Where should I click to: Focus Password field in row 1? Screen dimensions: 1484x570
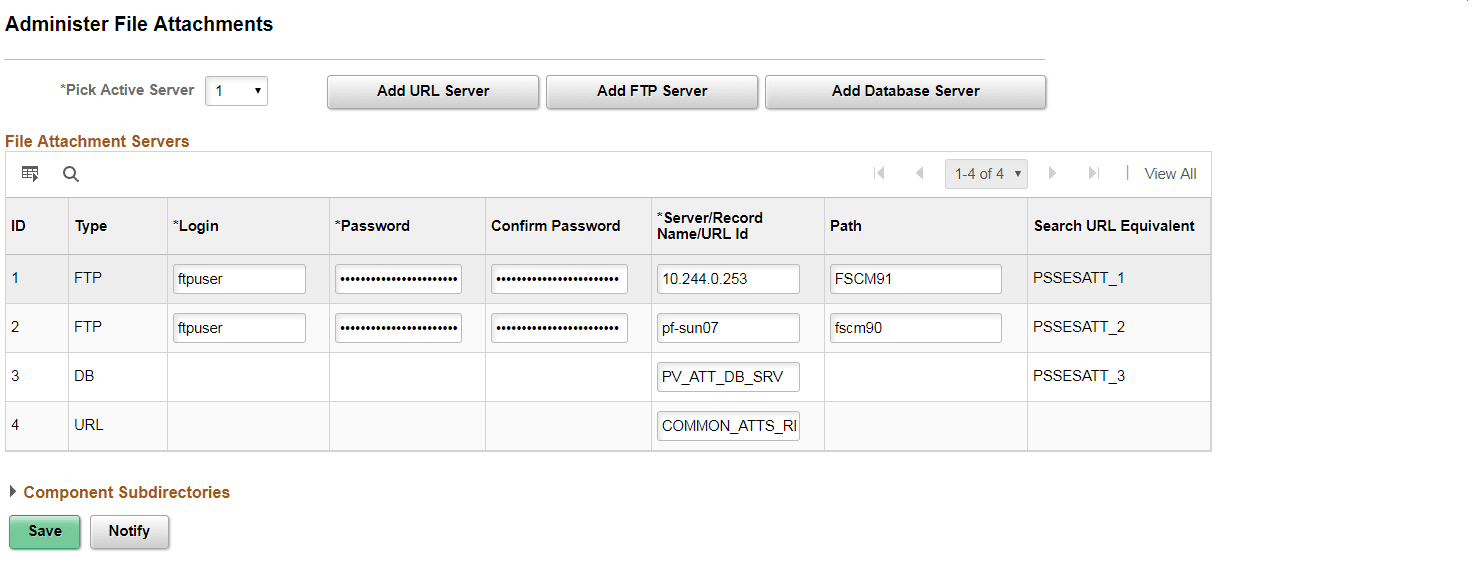point(398,279)
